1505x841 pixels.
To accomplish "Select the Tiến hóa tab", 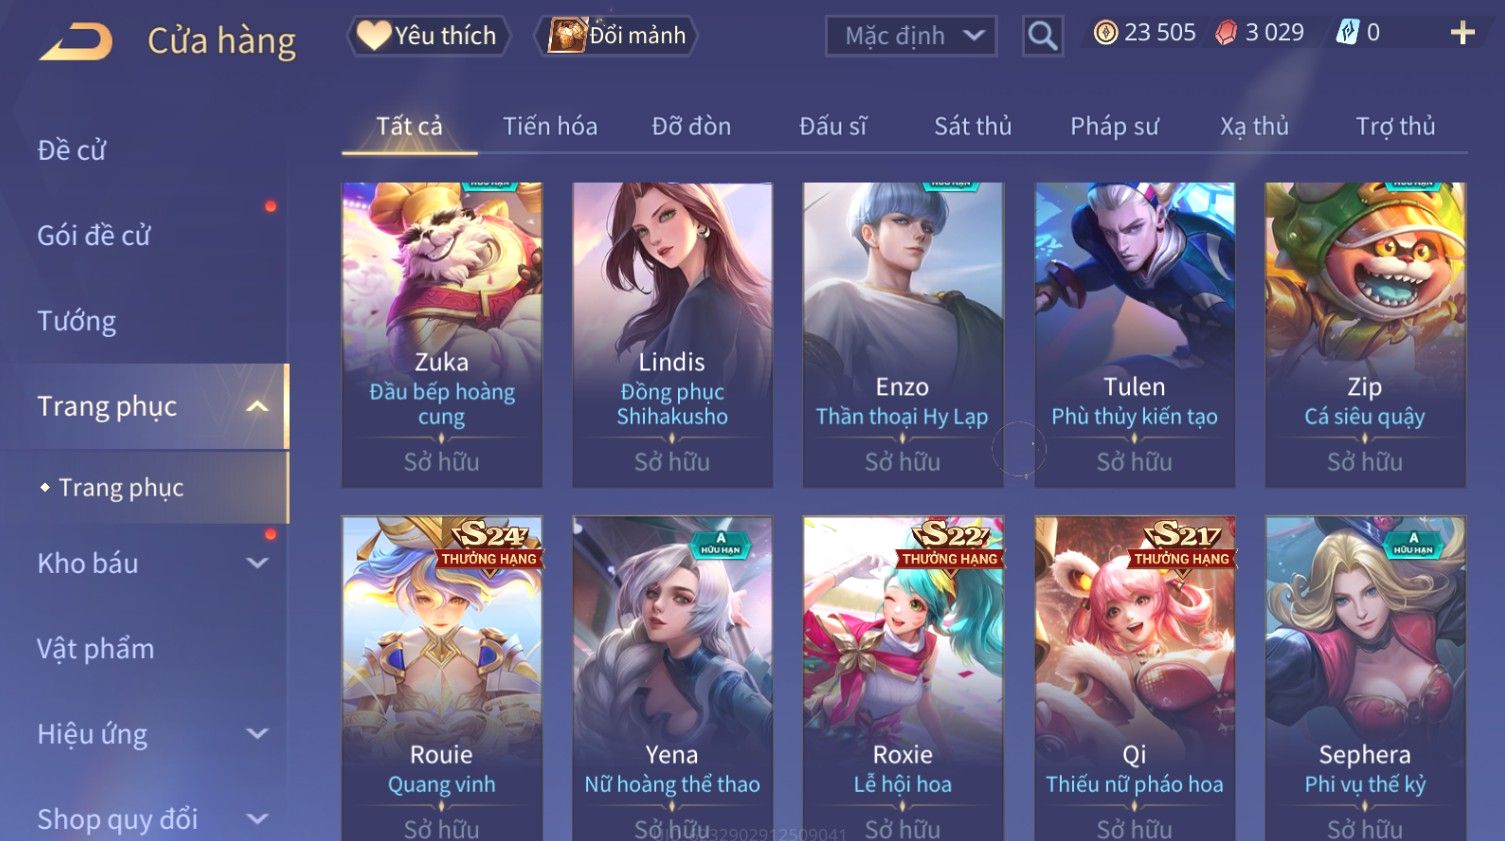I will 550,126.
